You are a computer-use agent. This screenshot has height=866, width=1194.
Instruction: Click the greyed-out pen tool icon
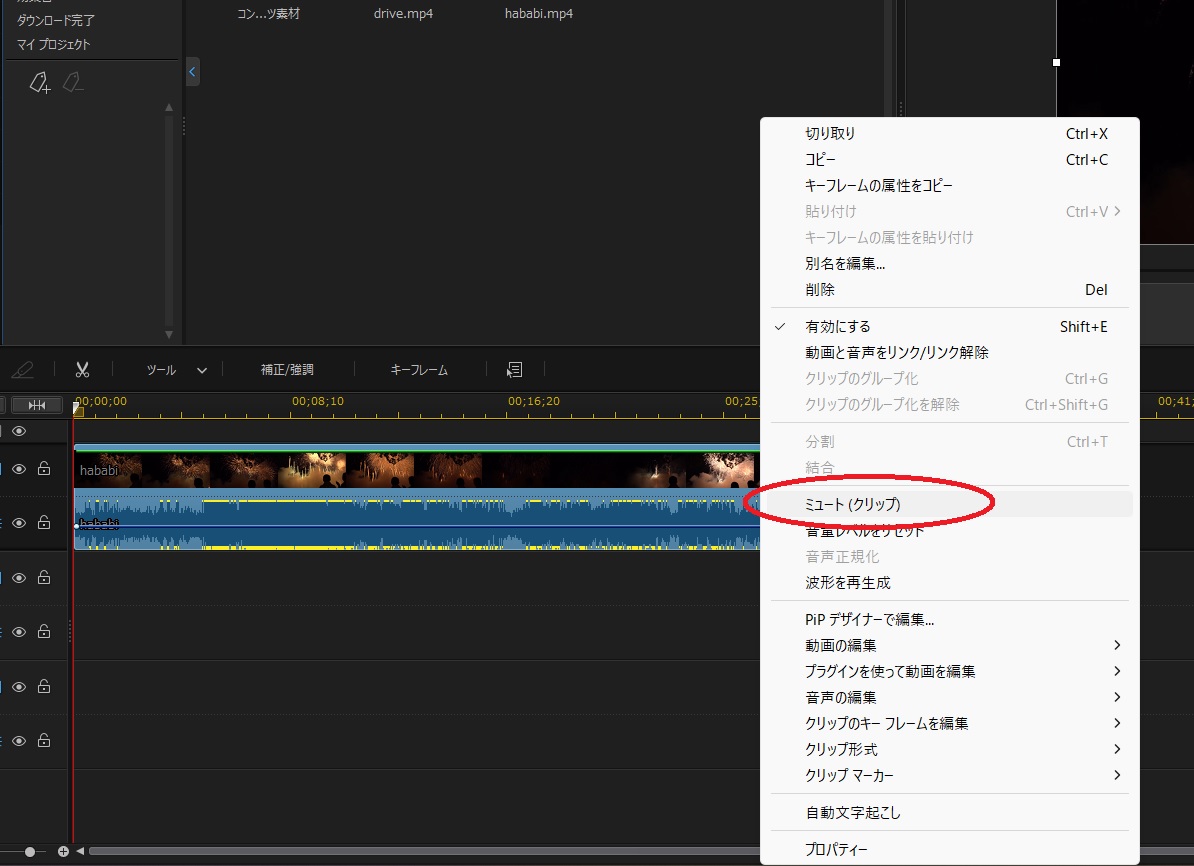pyautogui.click(x=22, y=370)
